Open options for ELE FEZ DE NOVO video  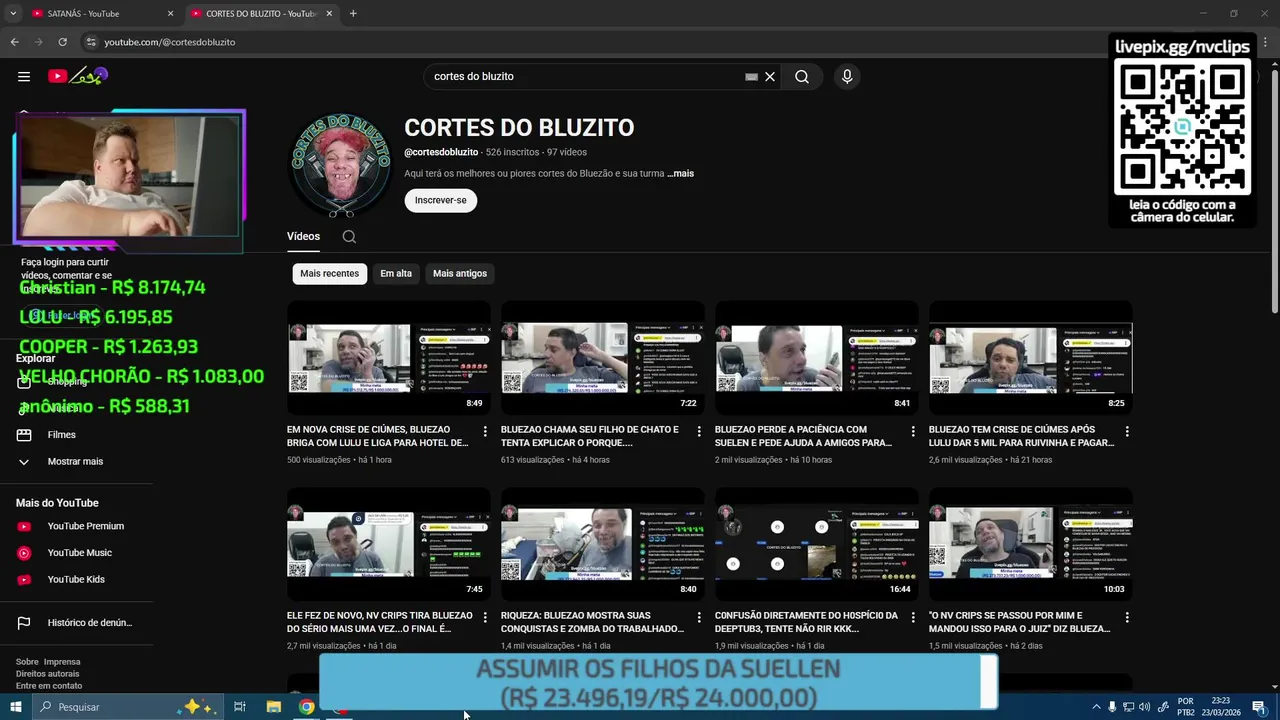tap(485, 617)
